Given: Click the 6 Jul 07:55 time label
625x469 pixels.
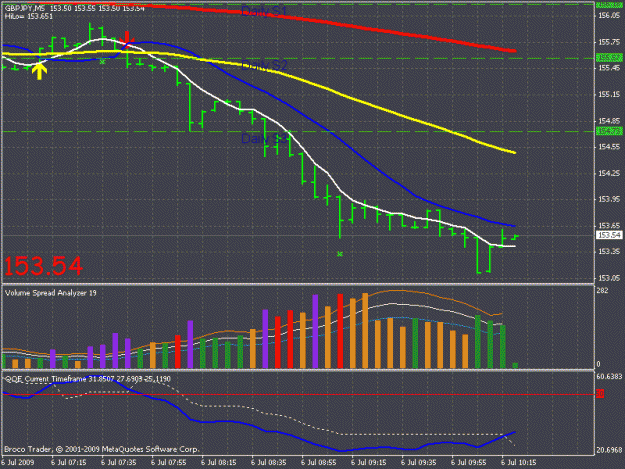Looking at the screenshot, I should tap(169, 463).
